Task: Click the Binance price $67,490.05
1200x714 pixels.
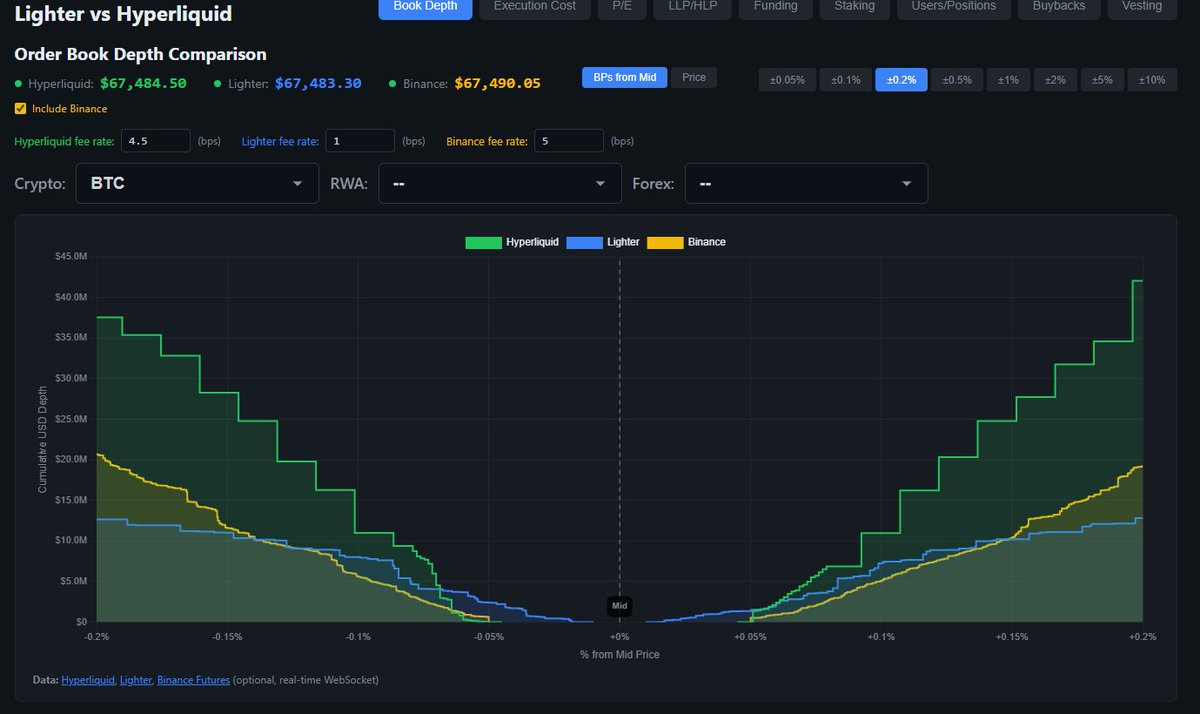Action: click(x=497, y=84)
